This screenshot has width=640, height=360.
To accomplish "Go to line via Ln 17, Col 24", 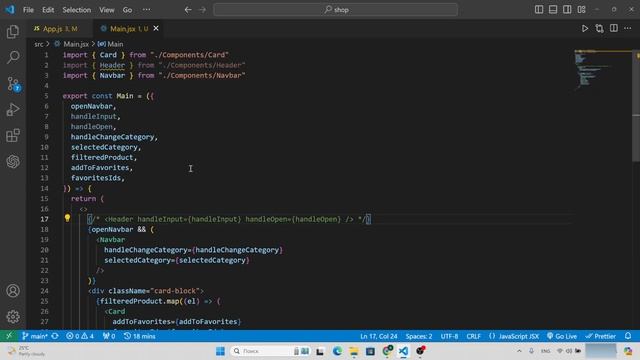I will pos(378,336).
